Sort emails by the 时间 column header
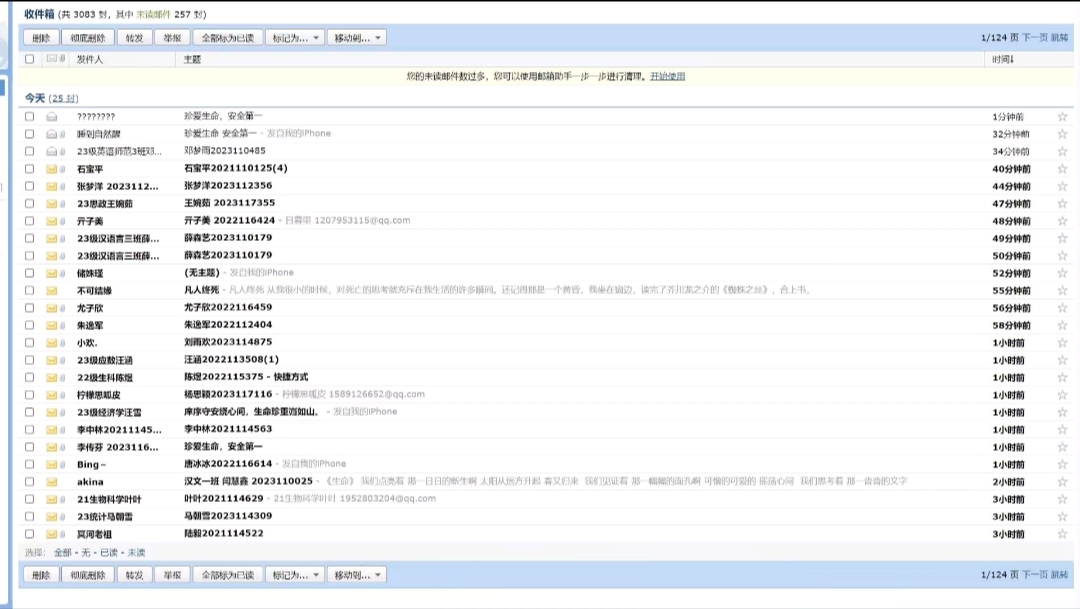Viewport: 1080px width, 609px height. click(1002, 60)
